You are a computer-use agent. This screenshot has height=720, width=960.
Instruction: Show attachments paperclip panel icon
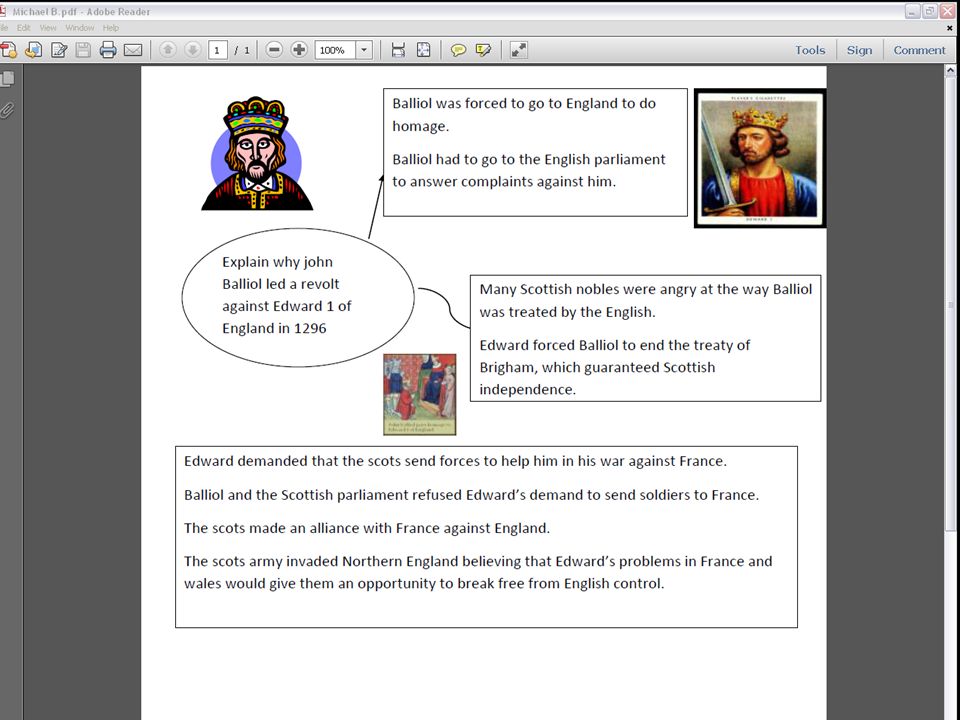tap(7, 110)
